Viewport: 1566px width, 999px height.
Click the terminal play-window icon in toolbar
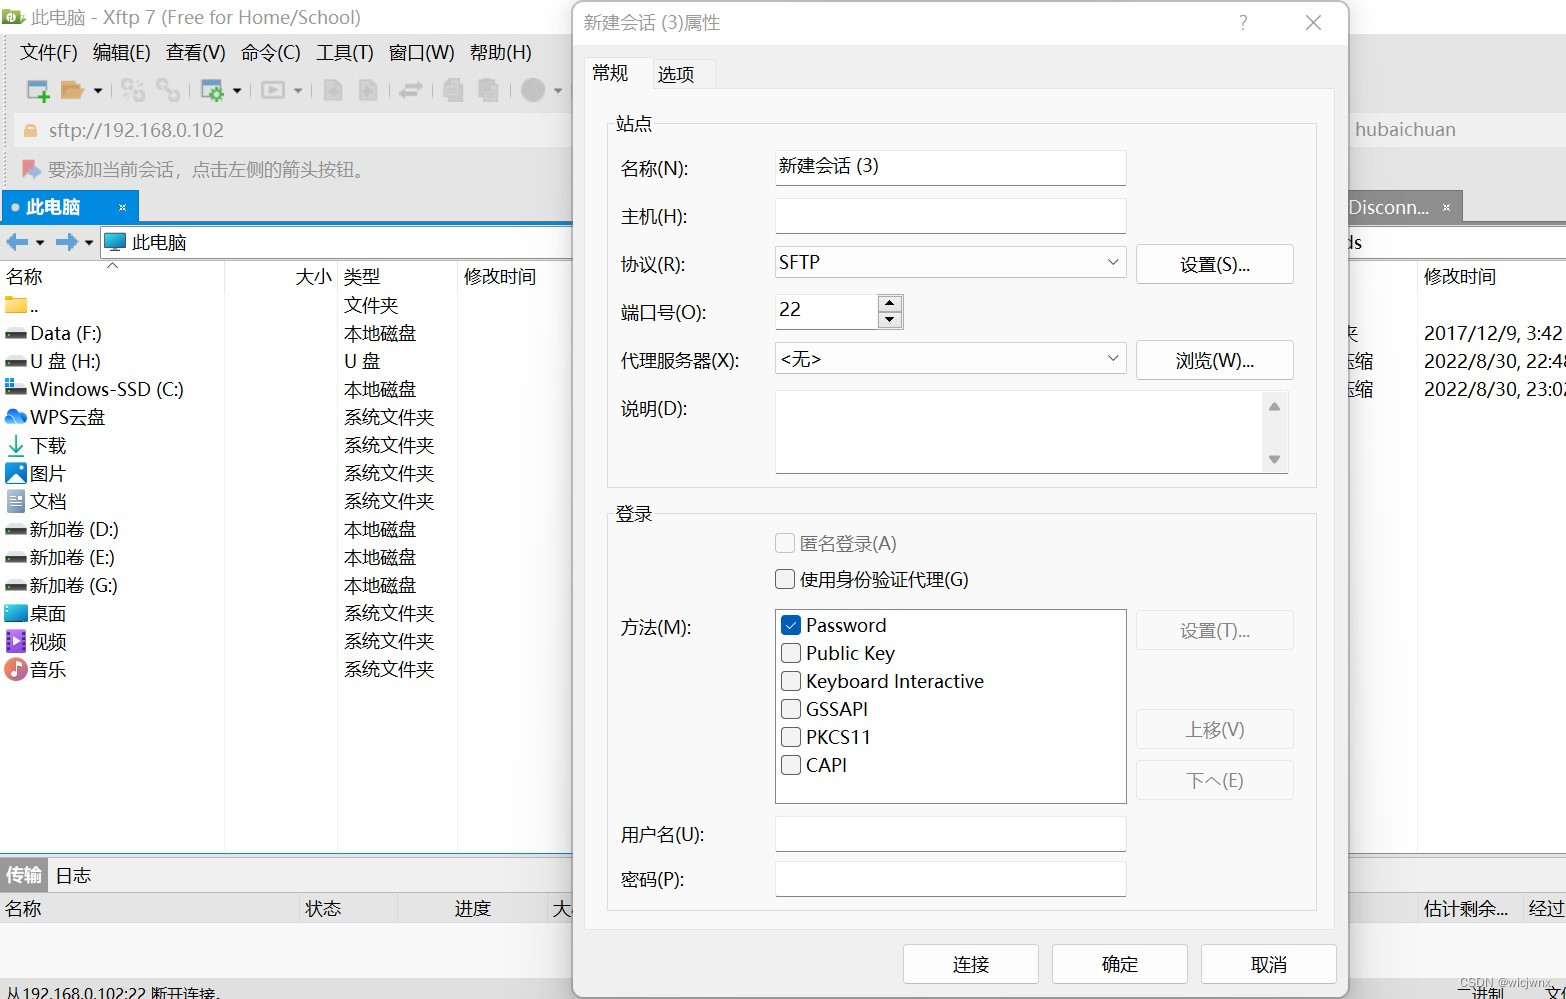point(273,91)
